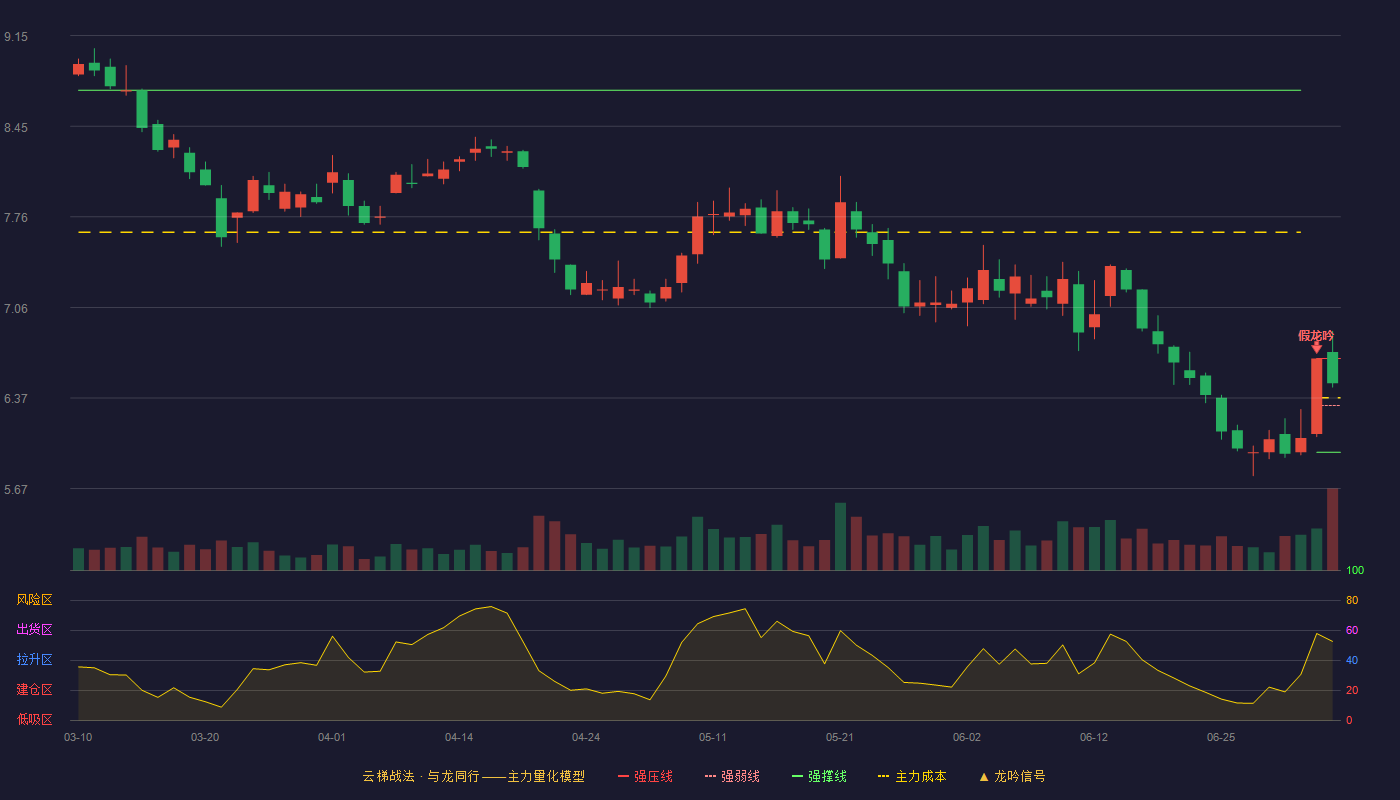Click the 05-11 date axis marker

[713, 737]
